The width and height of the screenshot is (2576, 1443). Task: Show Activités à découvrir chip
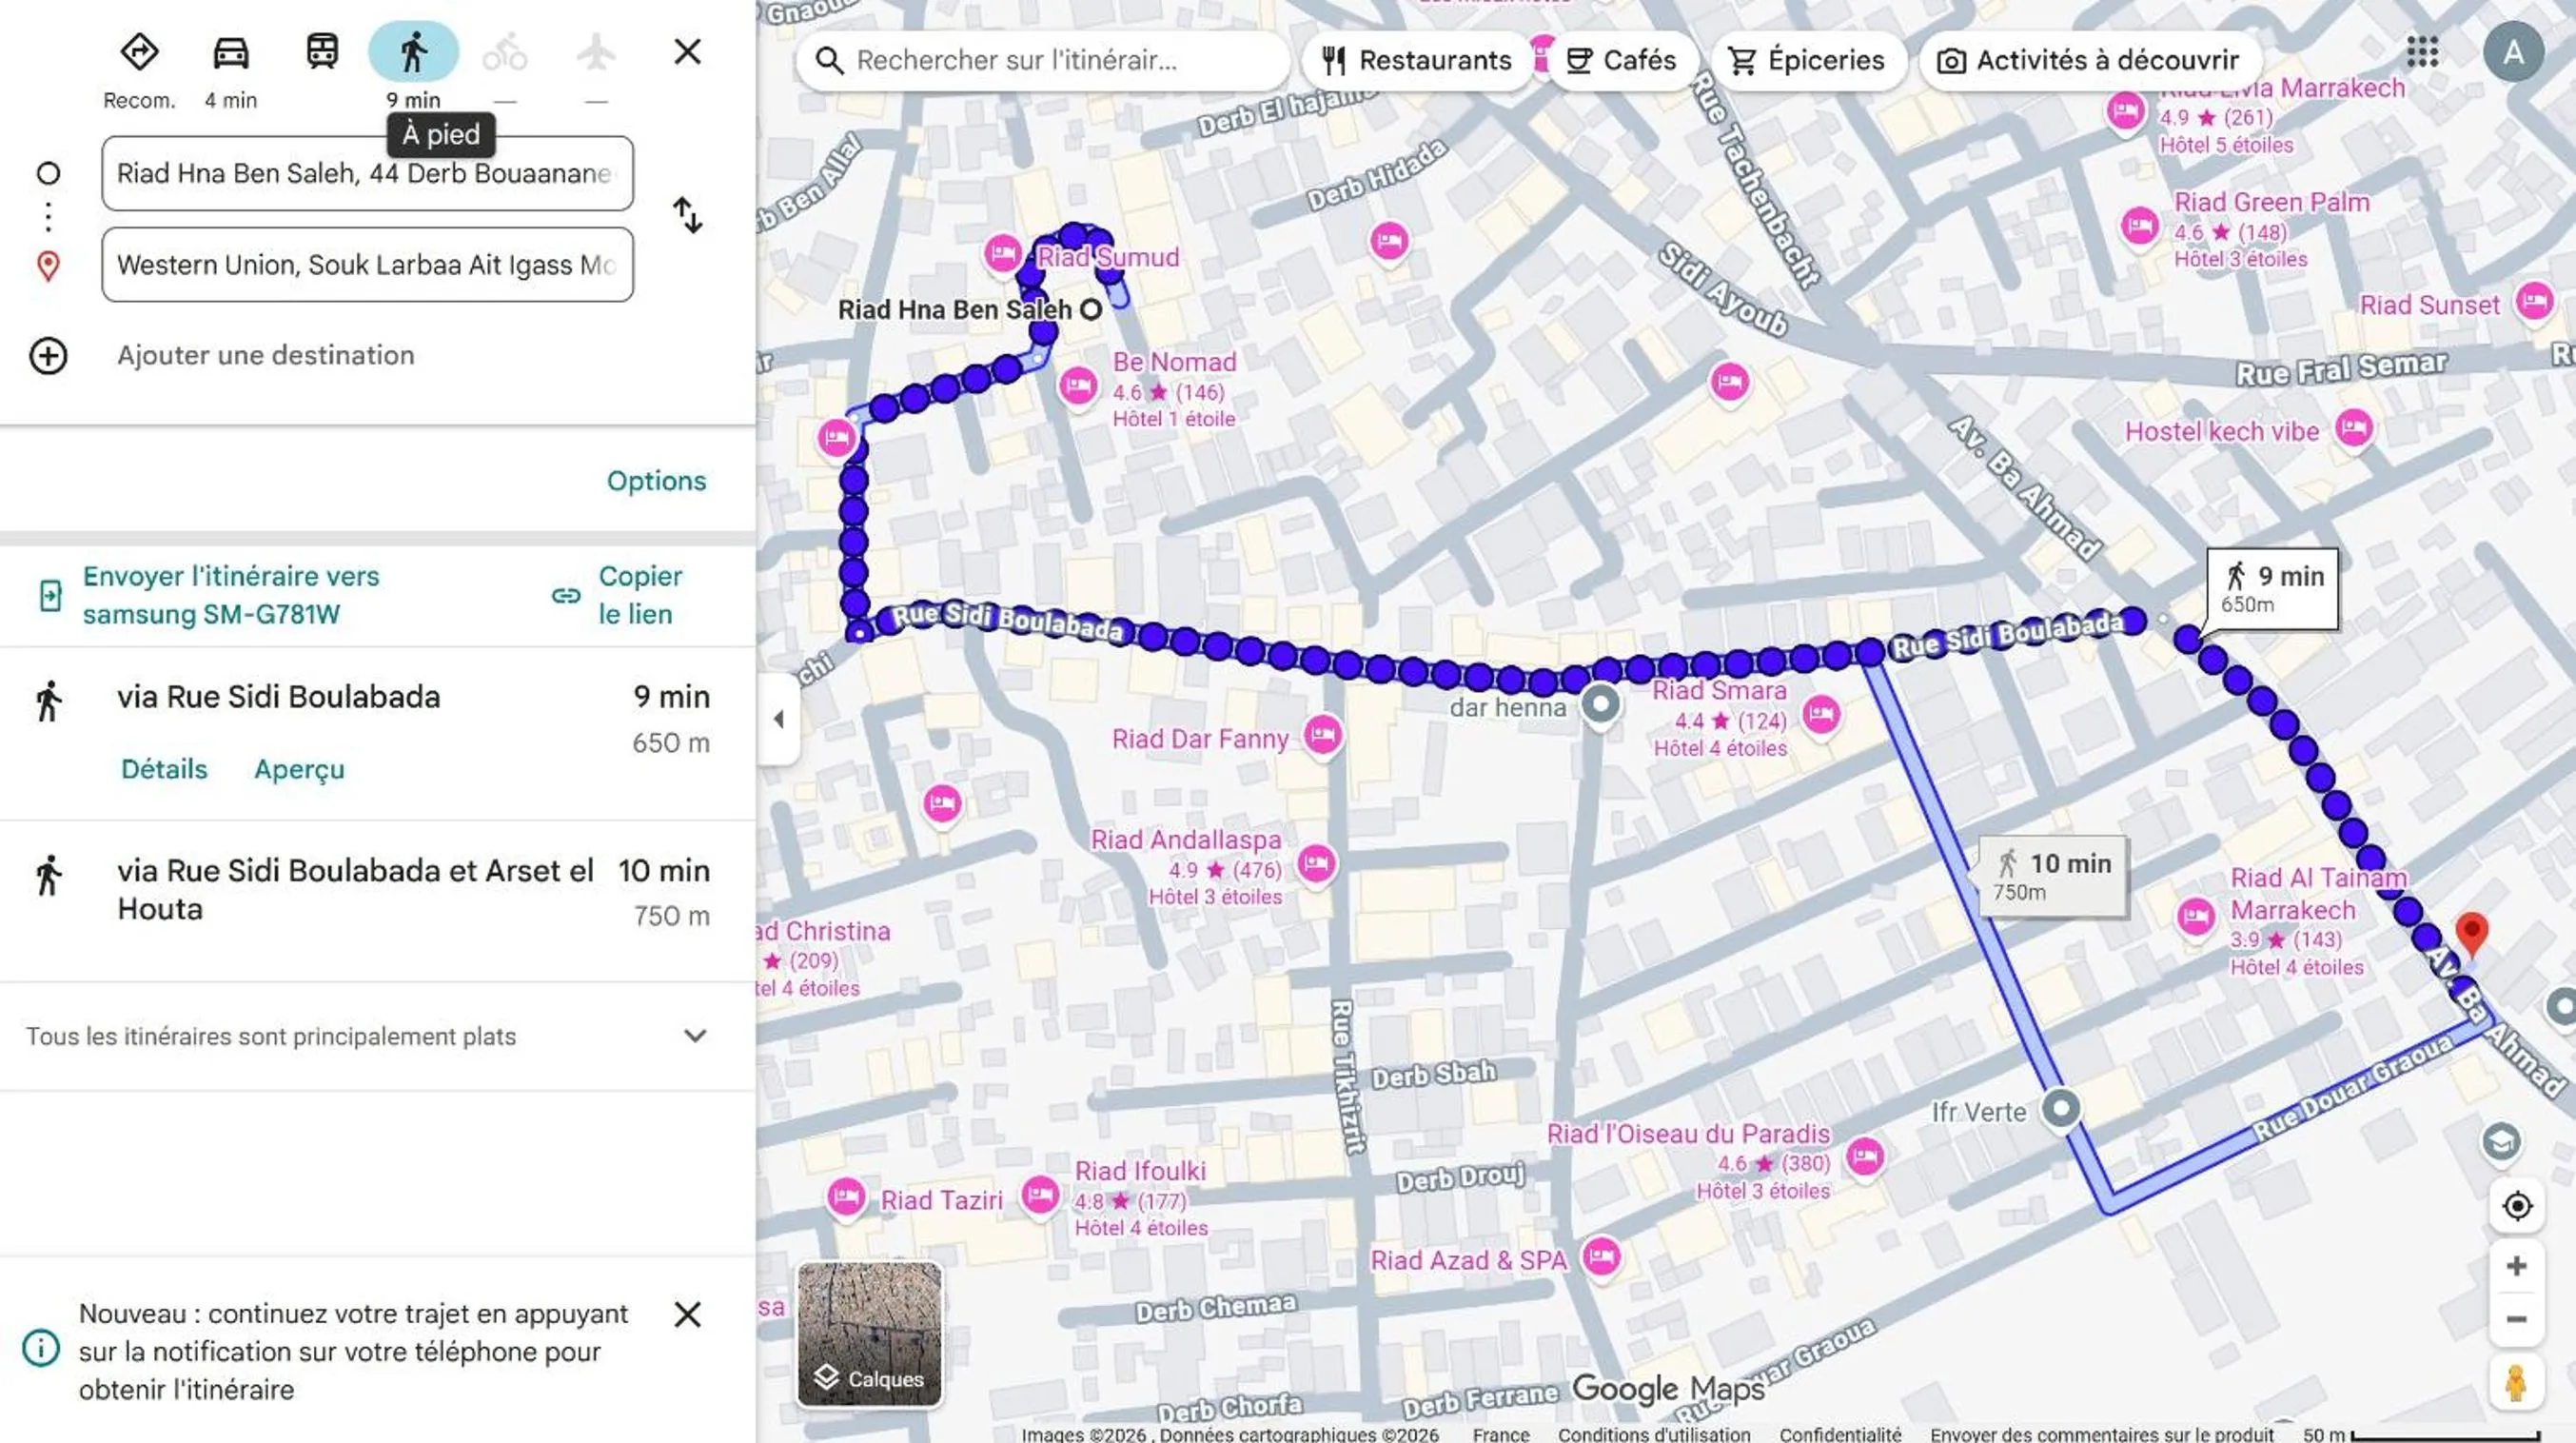coord(2089,60)
